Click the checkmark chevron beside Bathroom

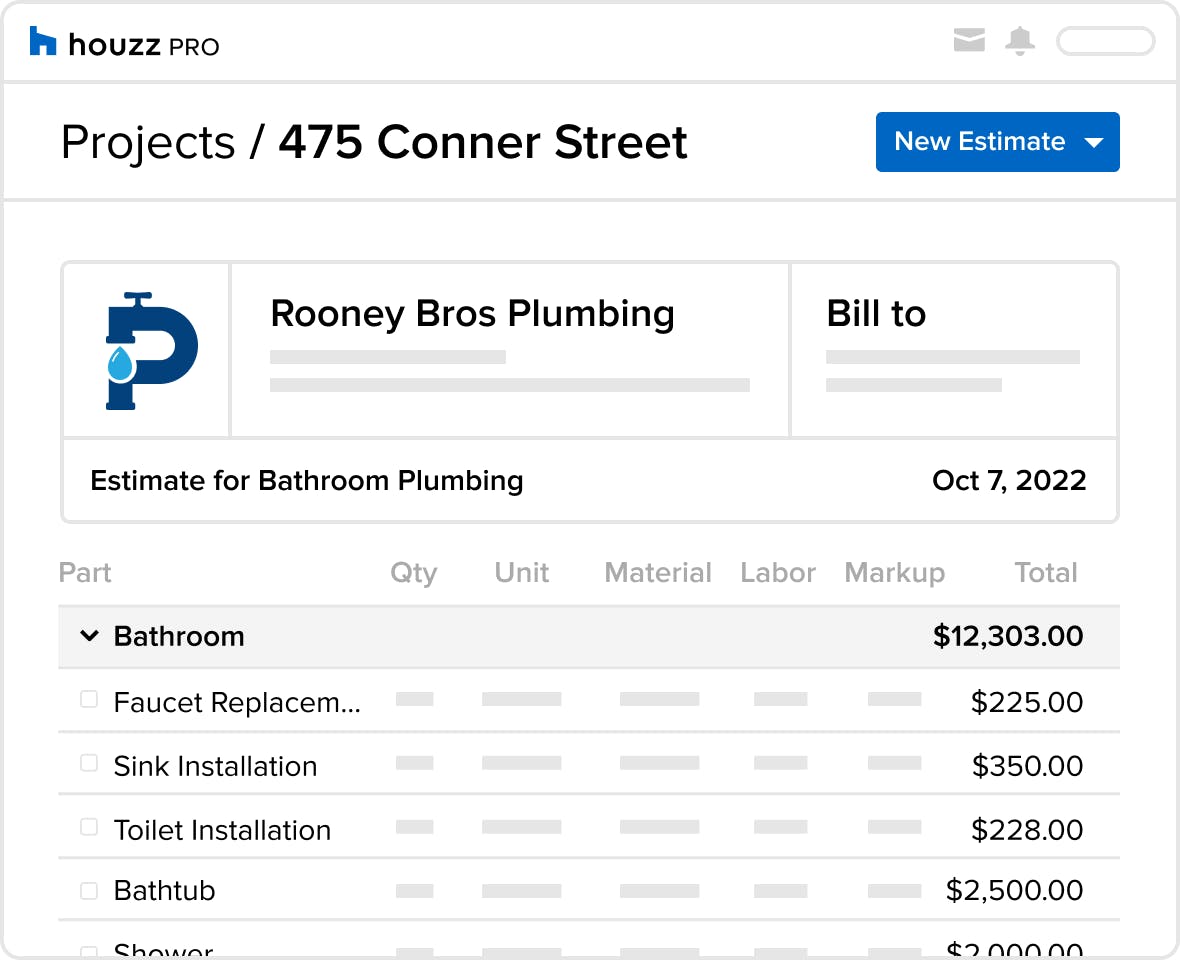pos(89,636)
